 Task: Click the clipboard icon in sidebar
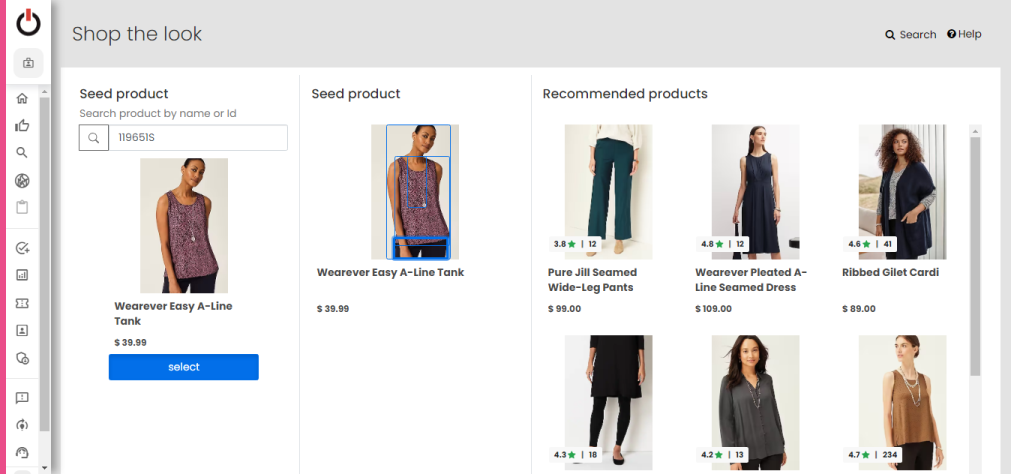click(x=22, y=208)
